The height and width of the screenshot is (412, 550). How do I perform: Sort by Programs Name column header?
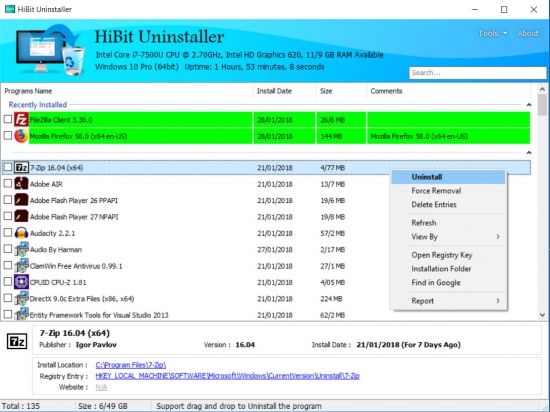[127, 91]
